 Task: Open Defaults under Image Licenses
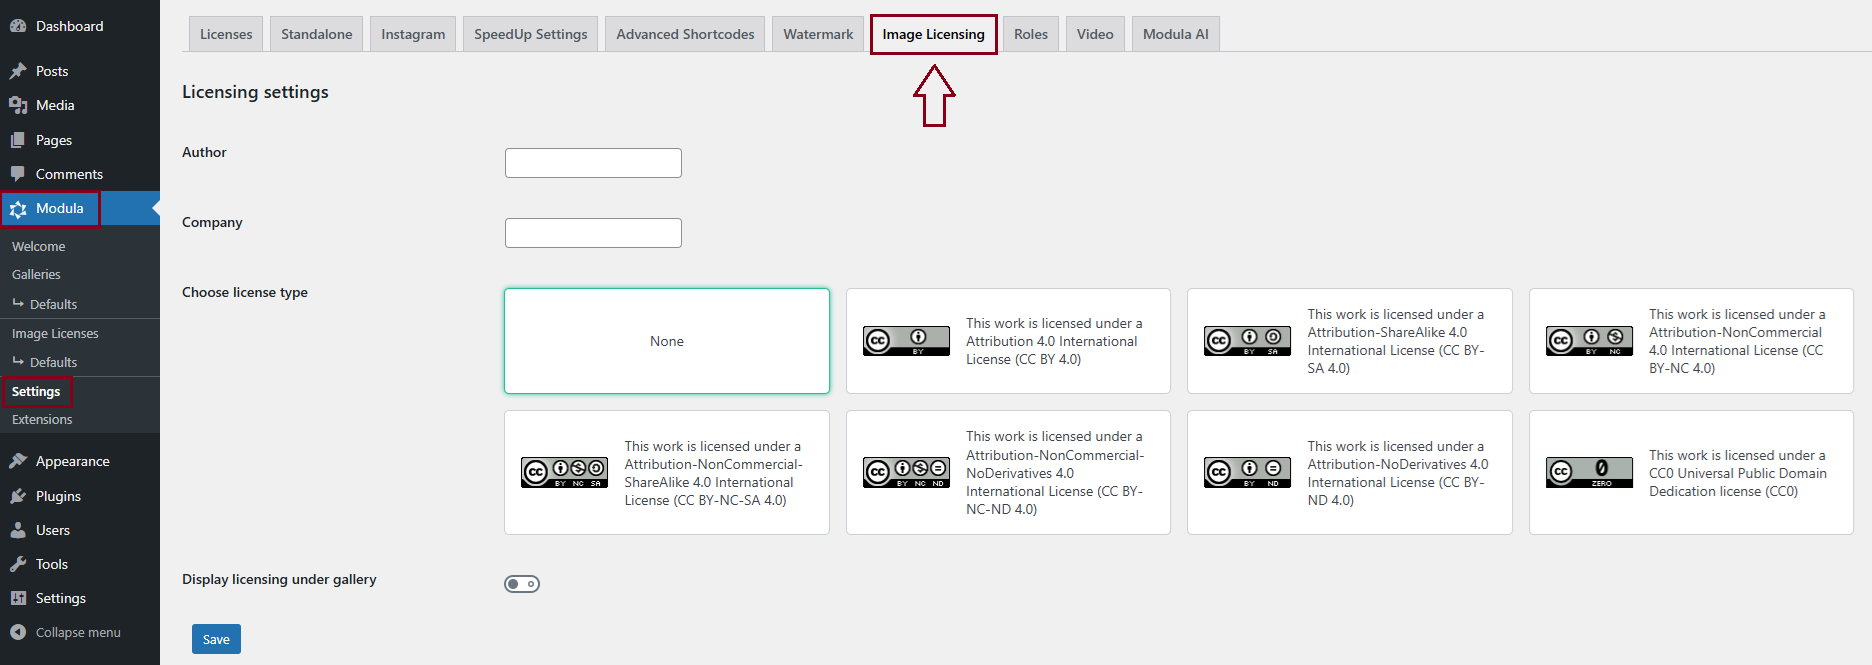pos(53,362)
